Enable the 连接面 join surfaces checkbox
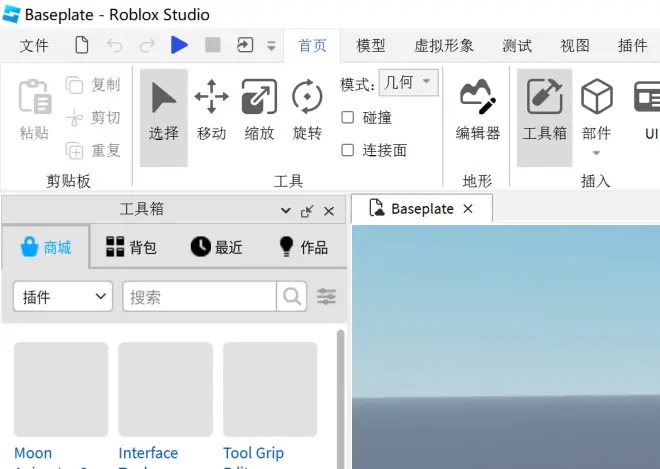Screen dimensions: 660x469 (x=347, y=150)
